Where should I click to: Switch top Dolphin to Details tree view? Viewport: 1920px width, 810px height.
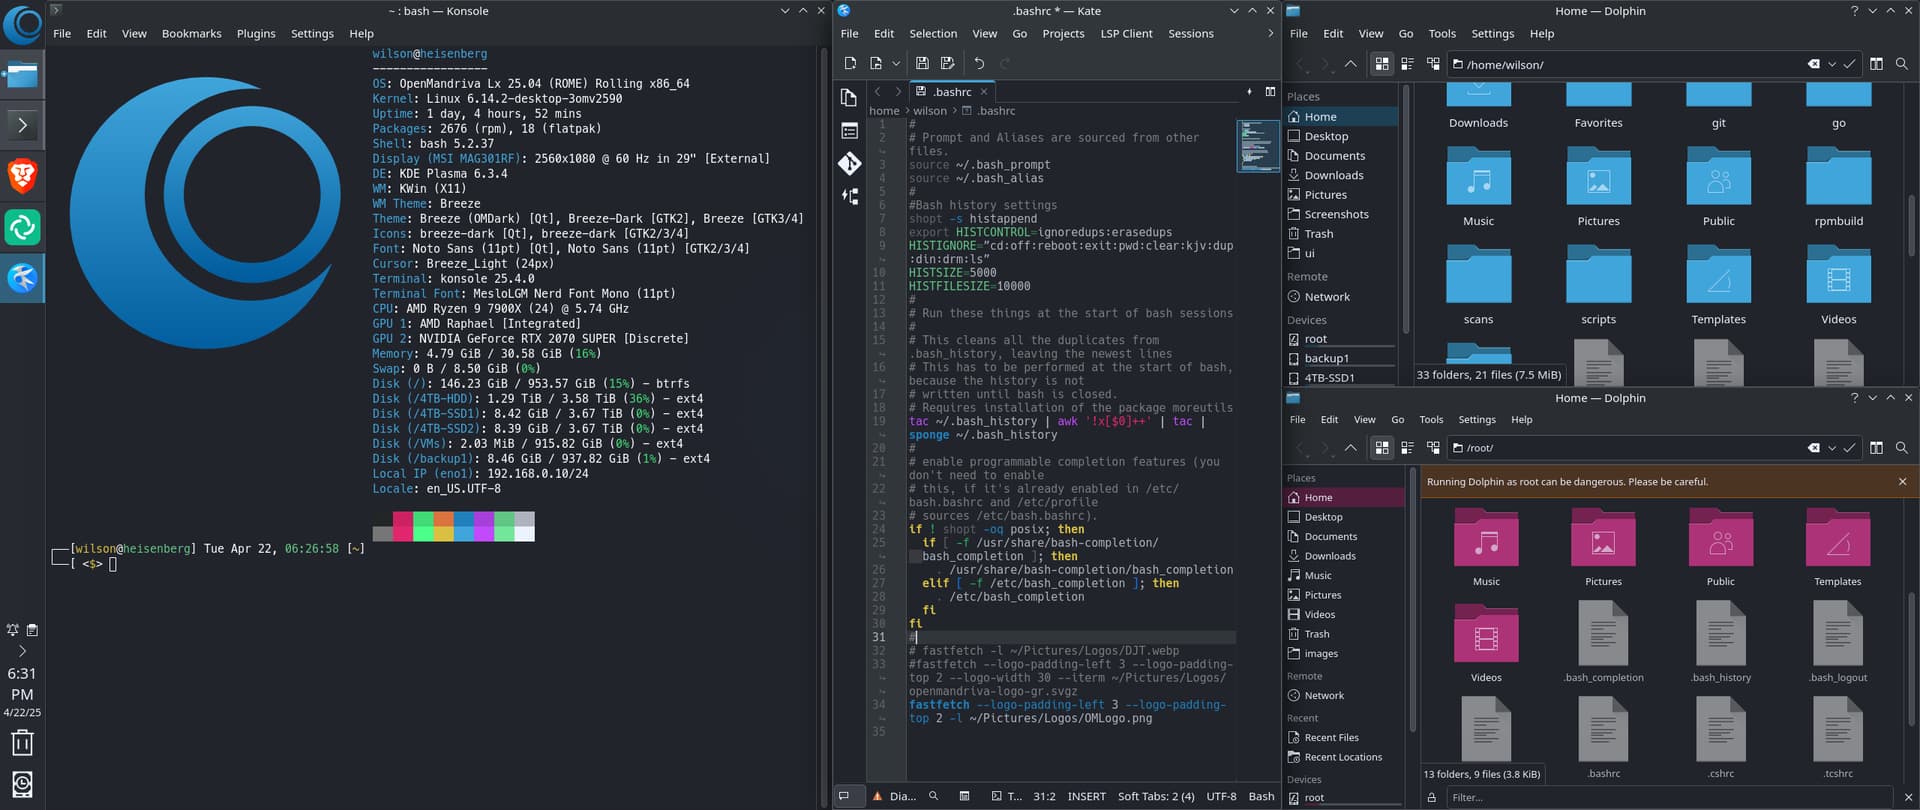pyautogui.click(x=1433, y=64)
